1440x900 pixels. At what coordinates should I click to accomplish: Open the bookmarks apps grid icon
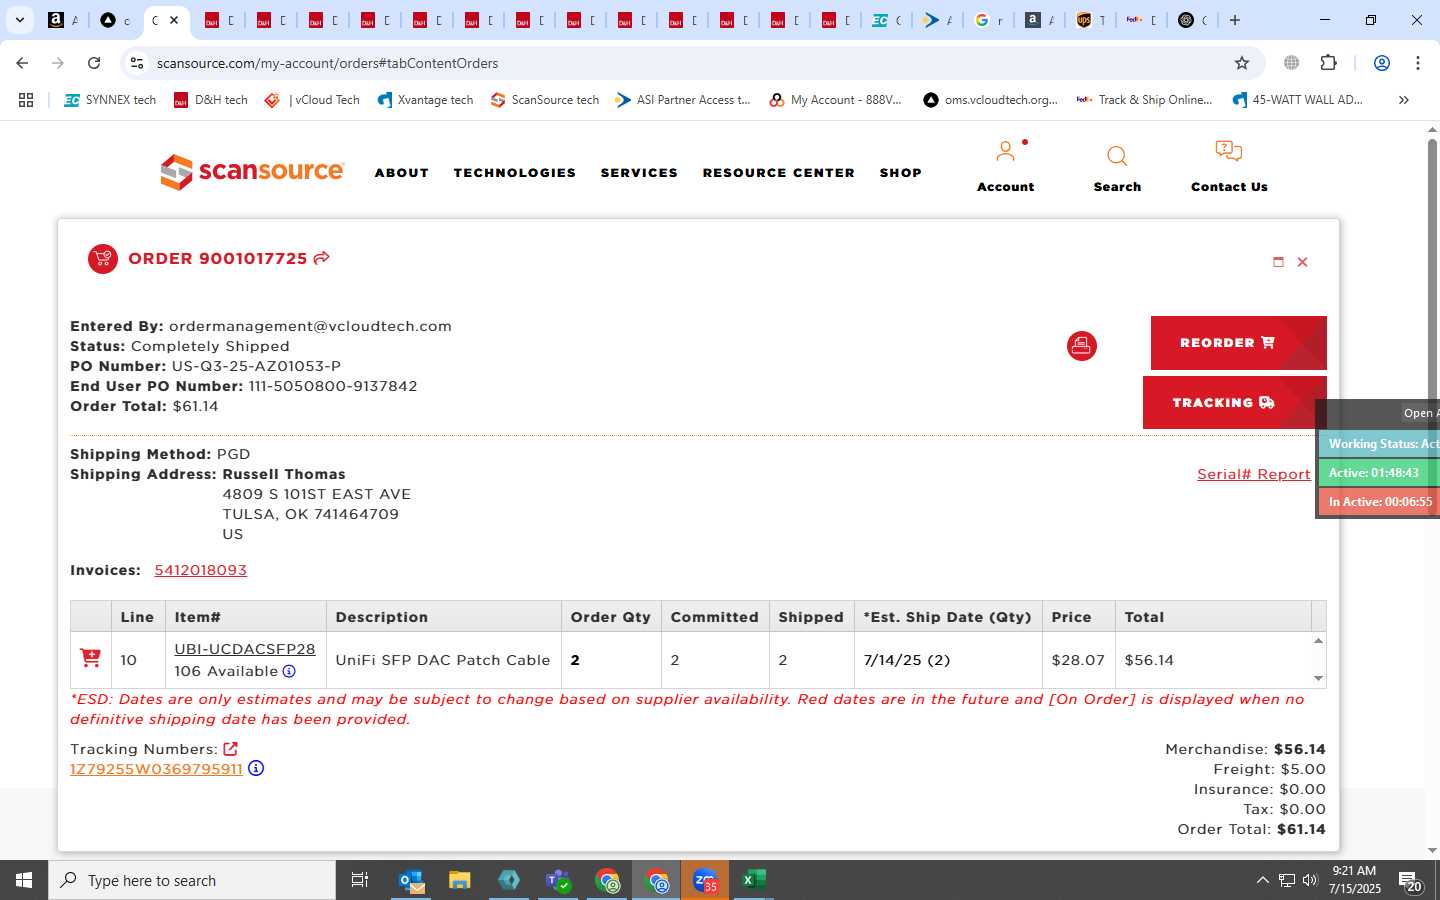pos(26,100)
